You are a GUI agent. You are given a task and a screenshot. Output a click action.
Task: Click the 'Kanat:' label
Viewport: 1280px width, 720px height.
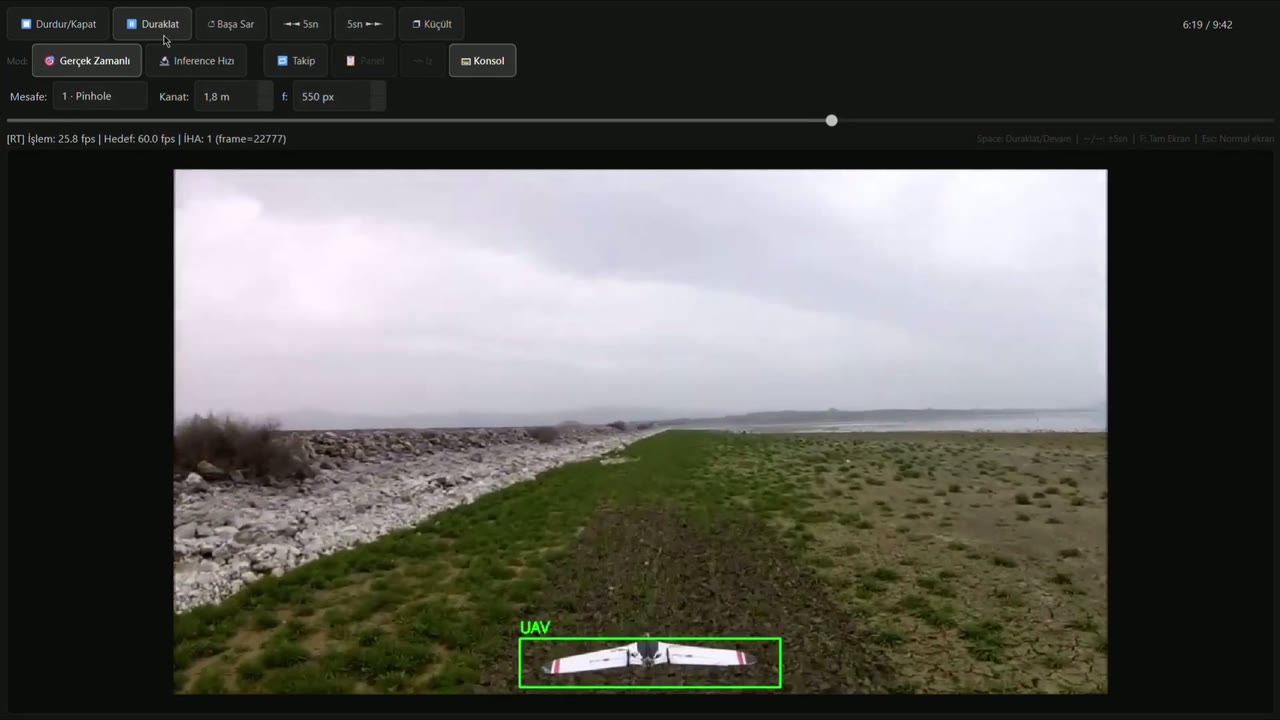pyautogui.click(x=174, y=97)
